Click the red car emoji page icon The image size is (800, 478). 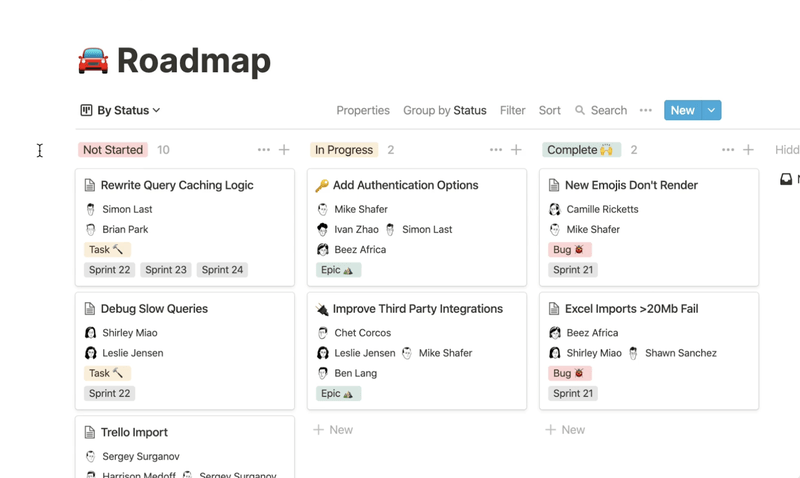pyautogui.click(x=93, y=61)
